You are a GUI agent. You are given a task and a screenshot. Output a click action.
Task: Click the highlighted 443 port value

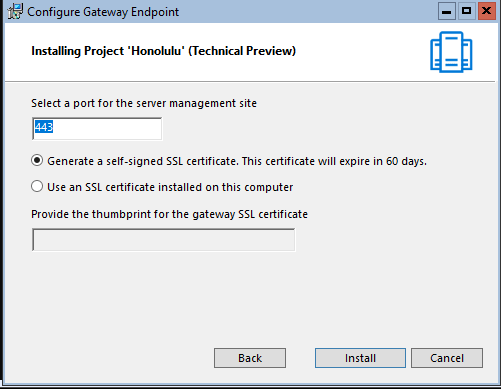44,127
